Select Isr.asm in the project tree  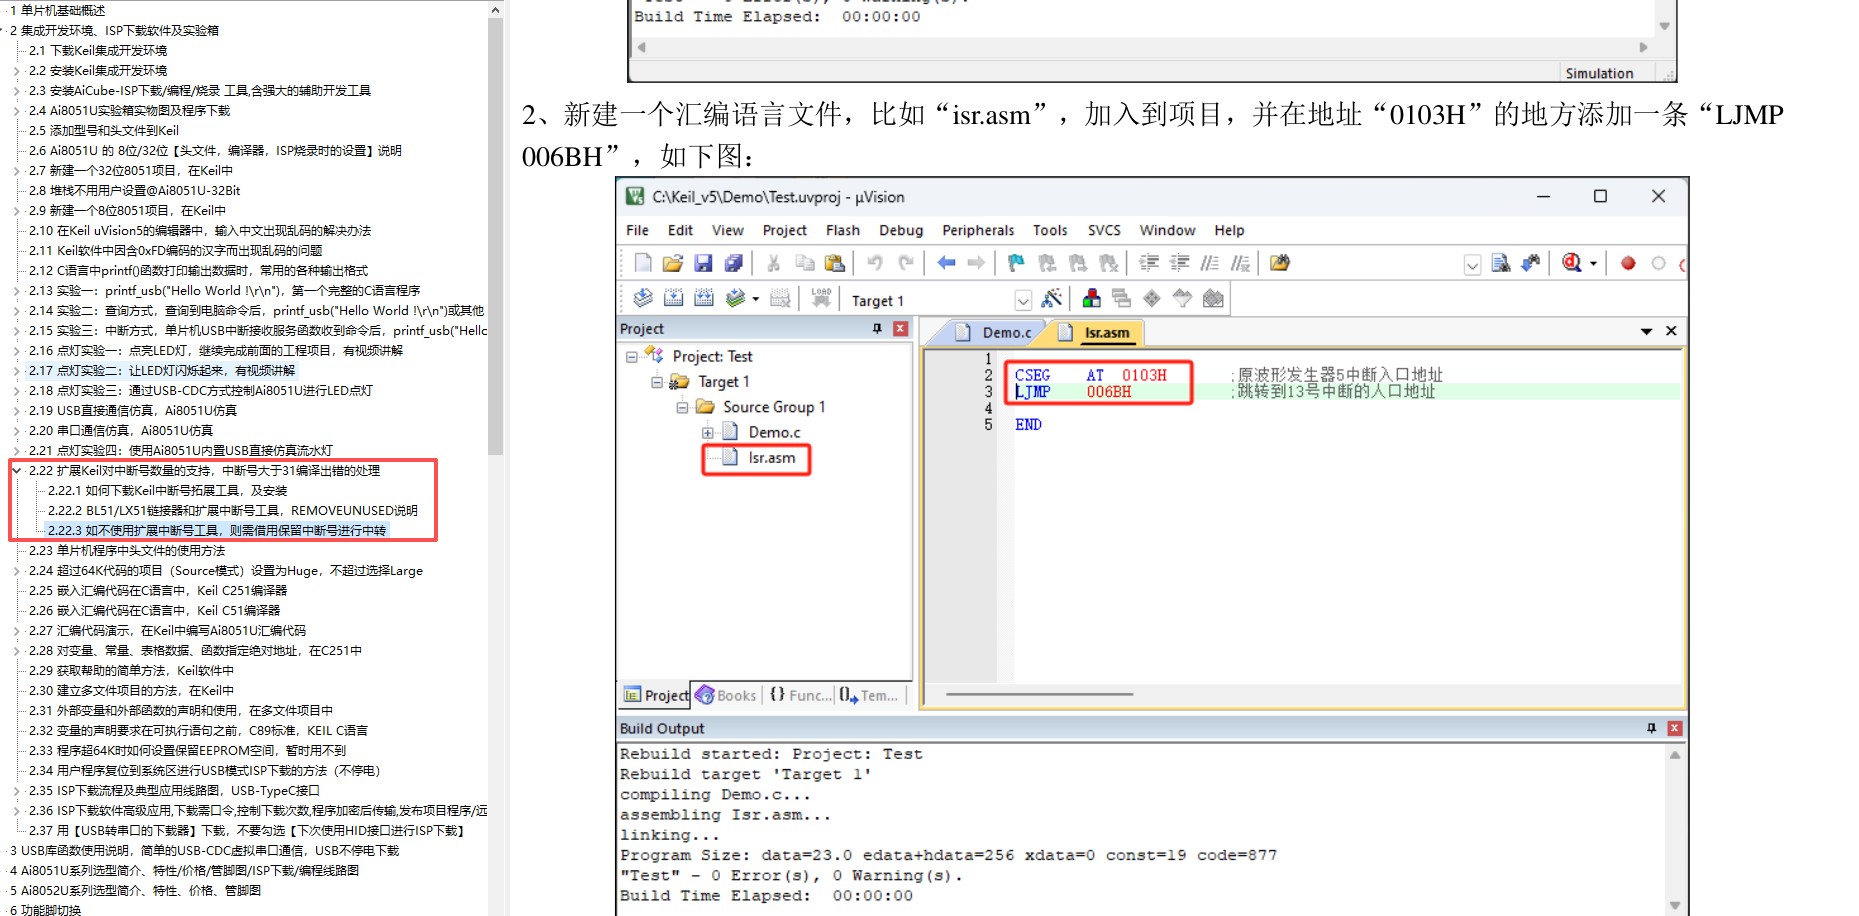772,458
